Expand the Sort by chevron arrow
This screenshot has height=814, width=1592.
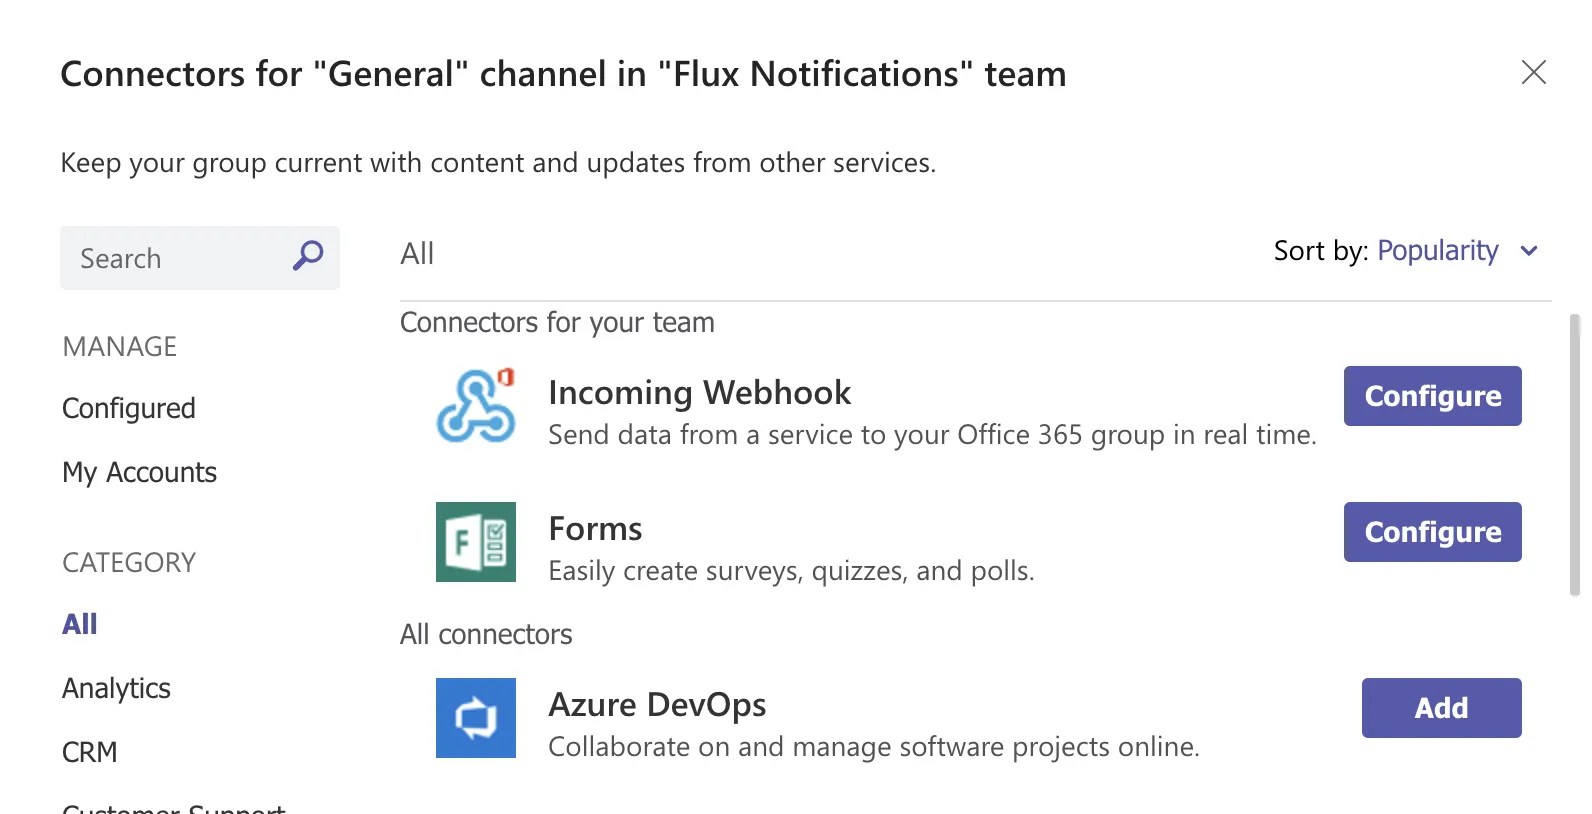tap(1529, 251)
